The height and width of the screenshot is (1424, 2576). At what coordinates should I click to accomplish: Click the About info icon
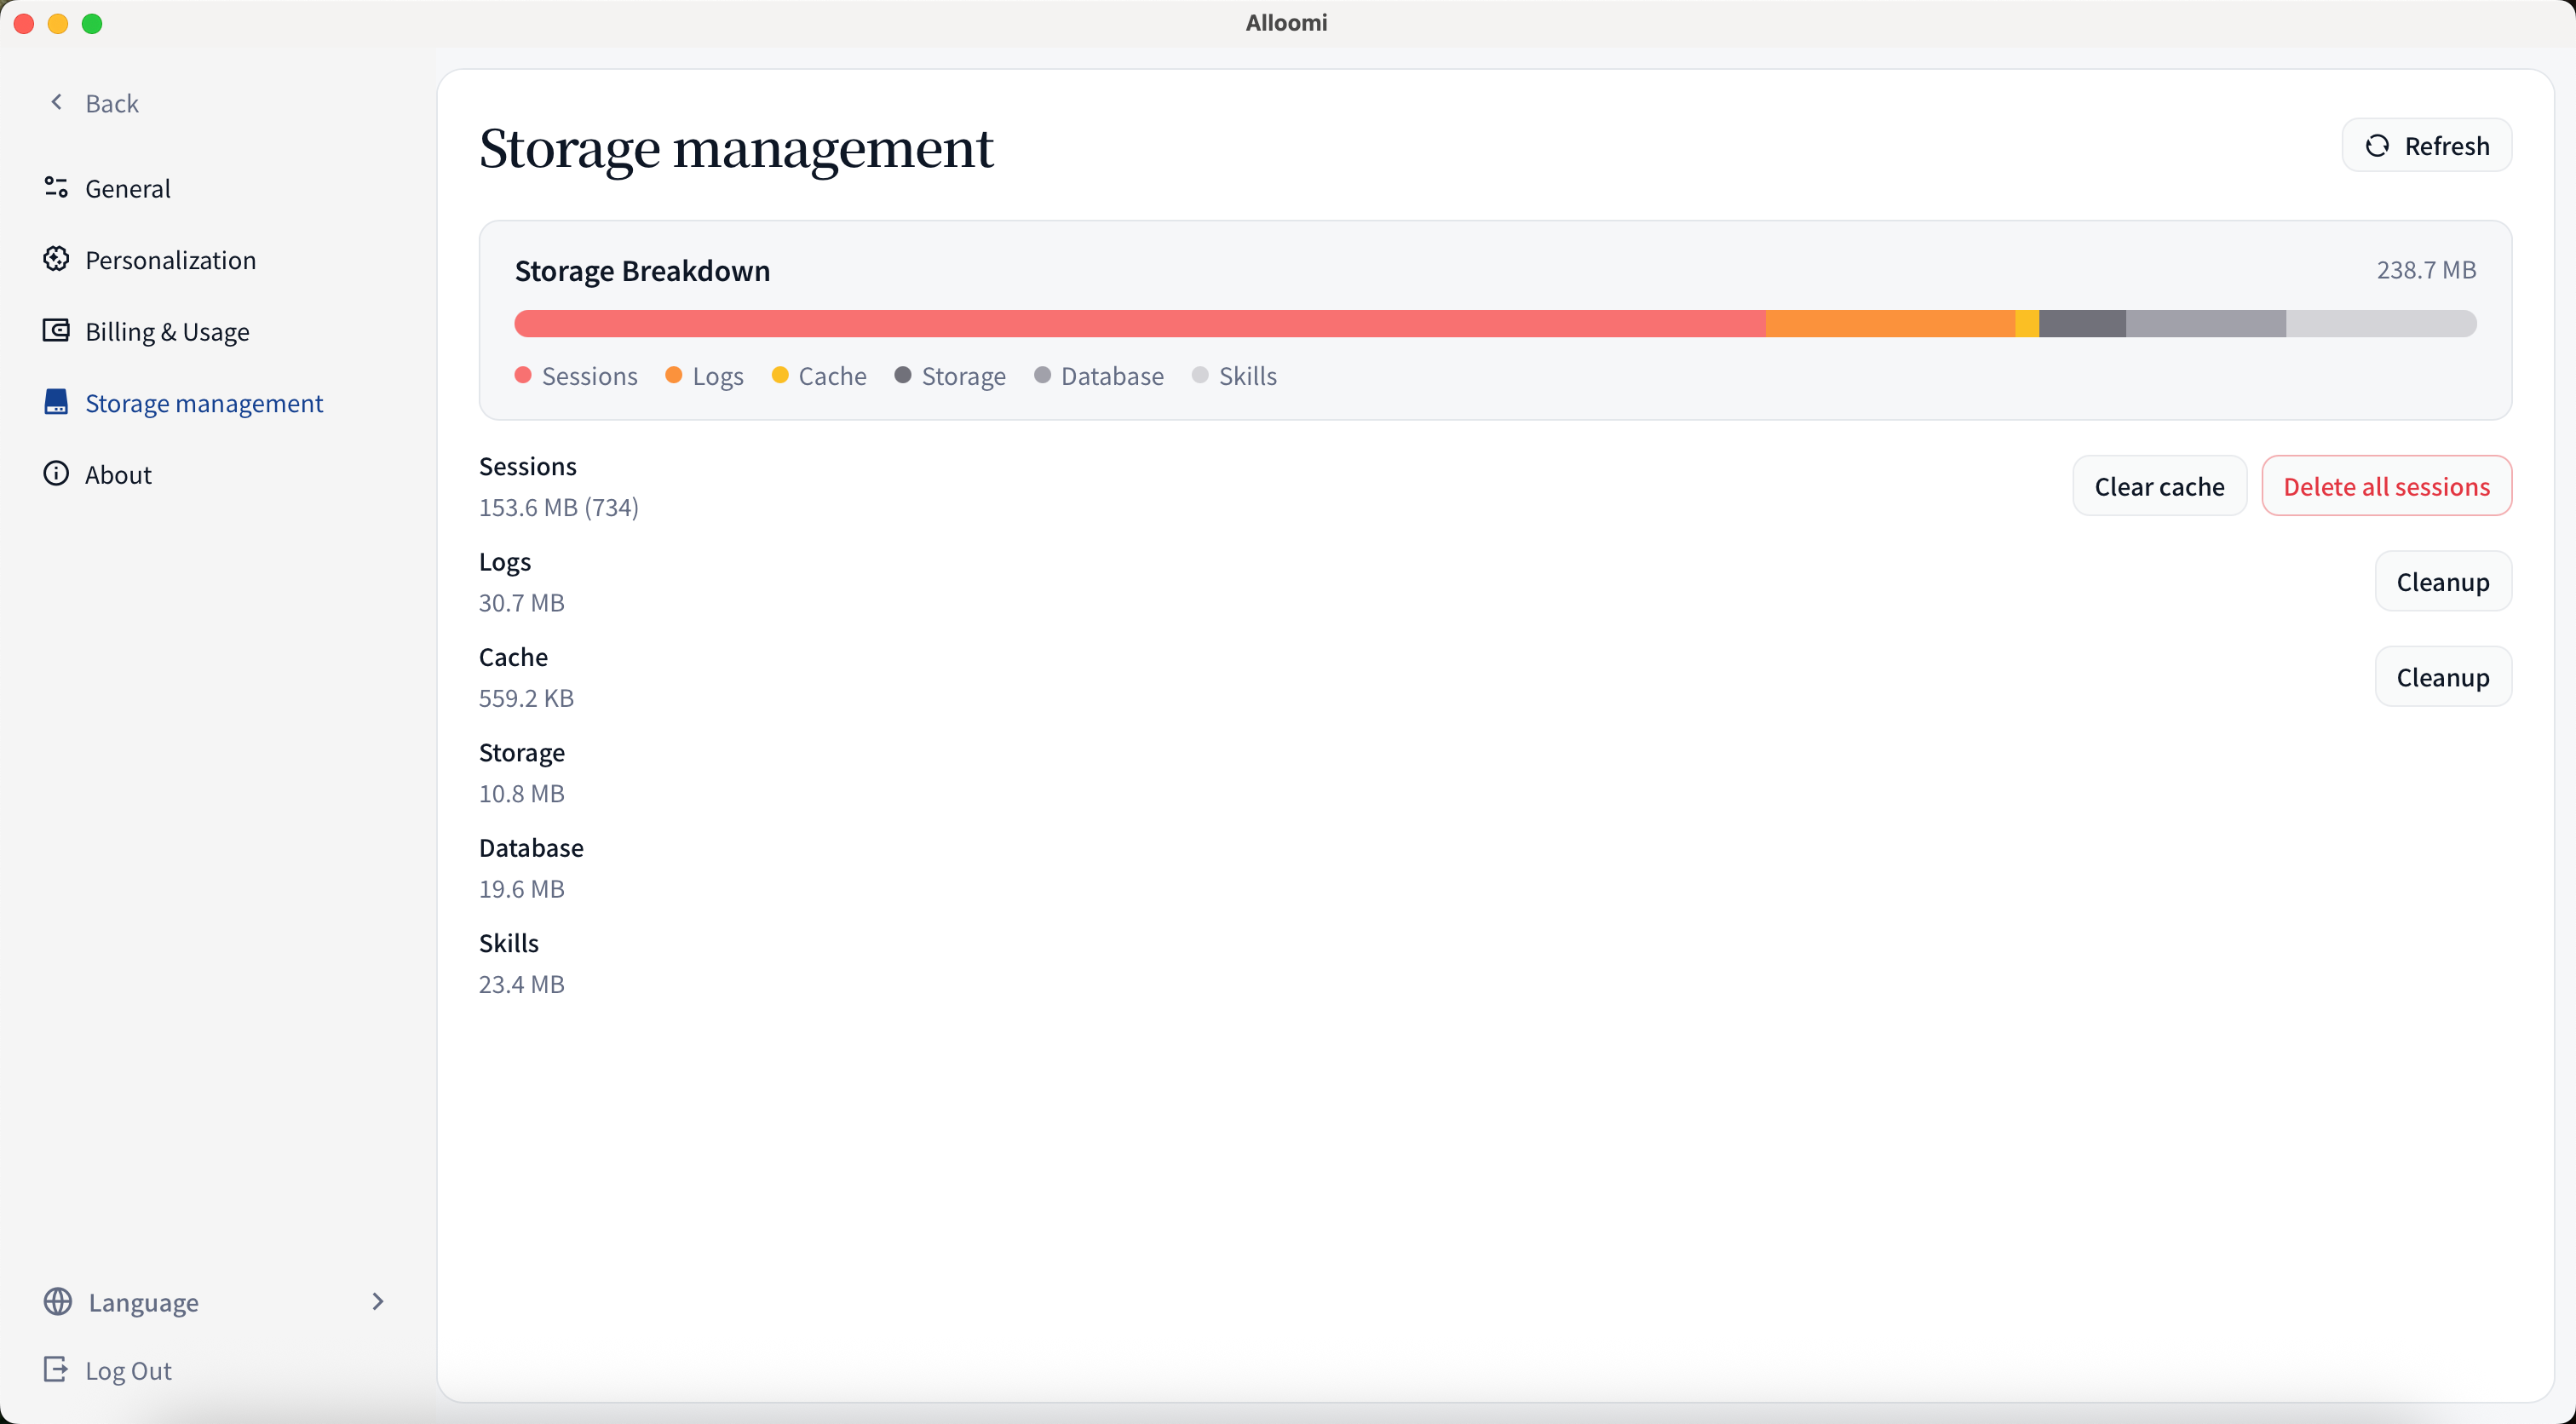point(56,473)
